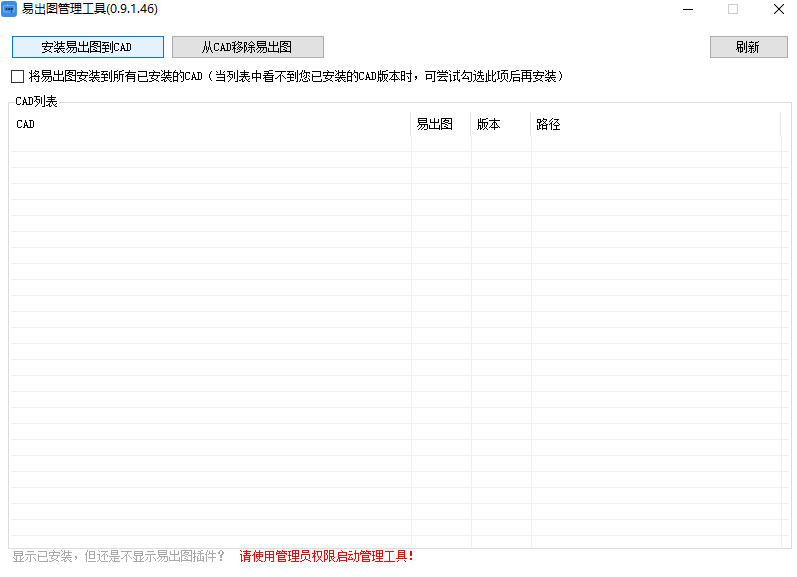Viewport: 797px width, 577px height.
Task: Sort by the CAD column header
Action: [200, 124]
